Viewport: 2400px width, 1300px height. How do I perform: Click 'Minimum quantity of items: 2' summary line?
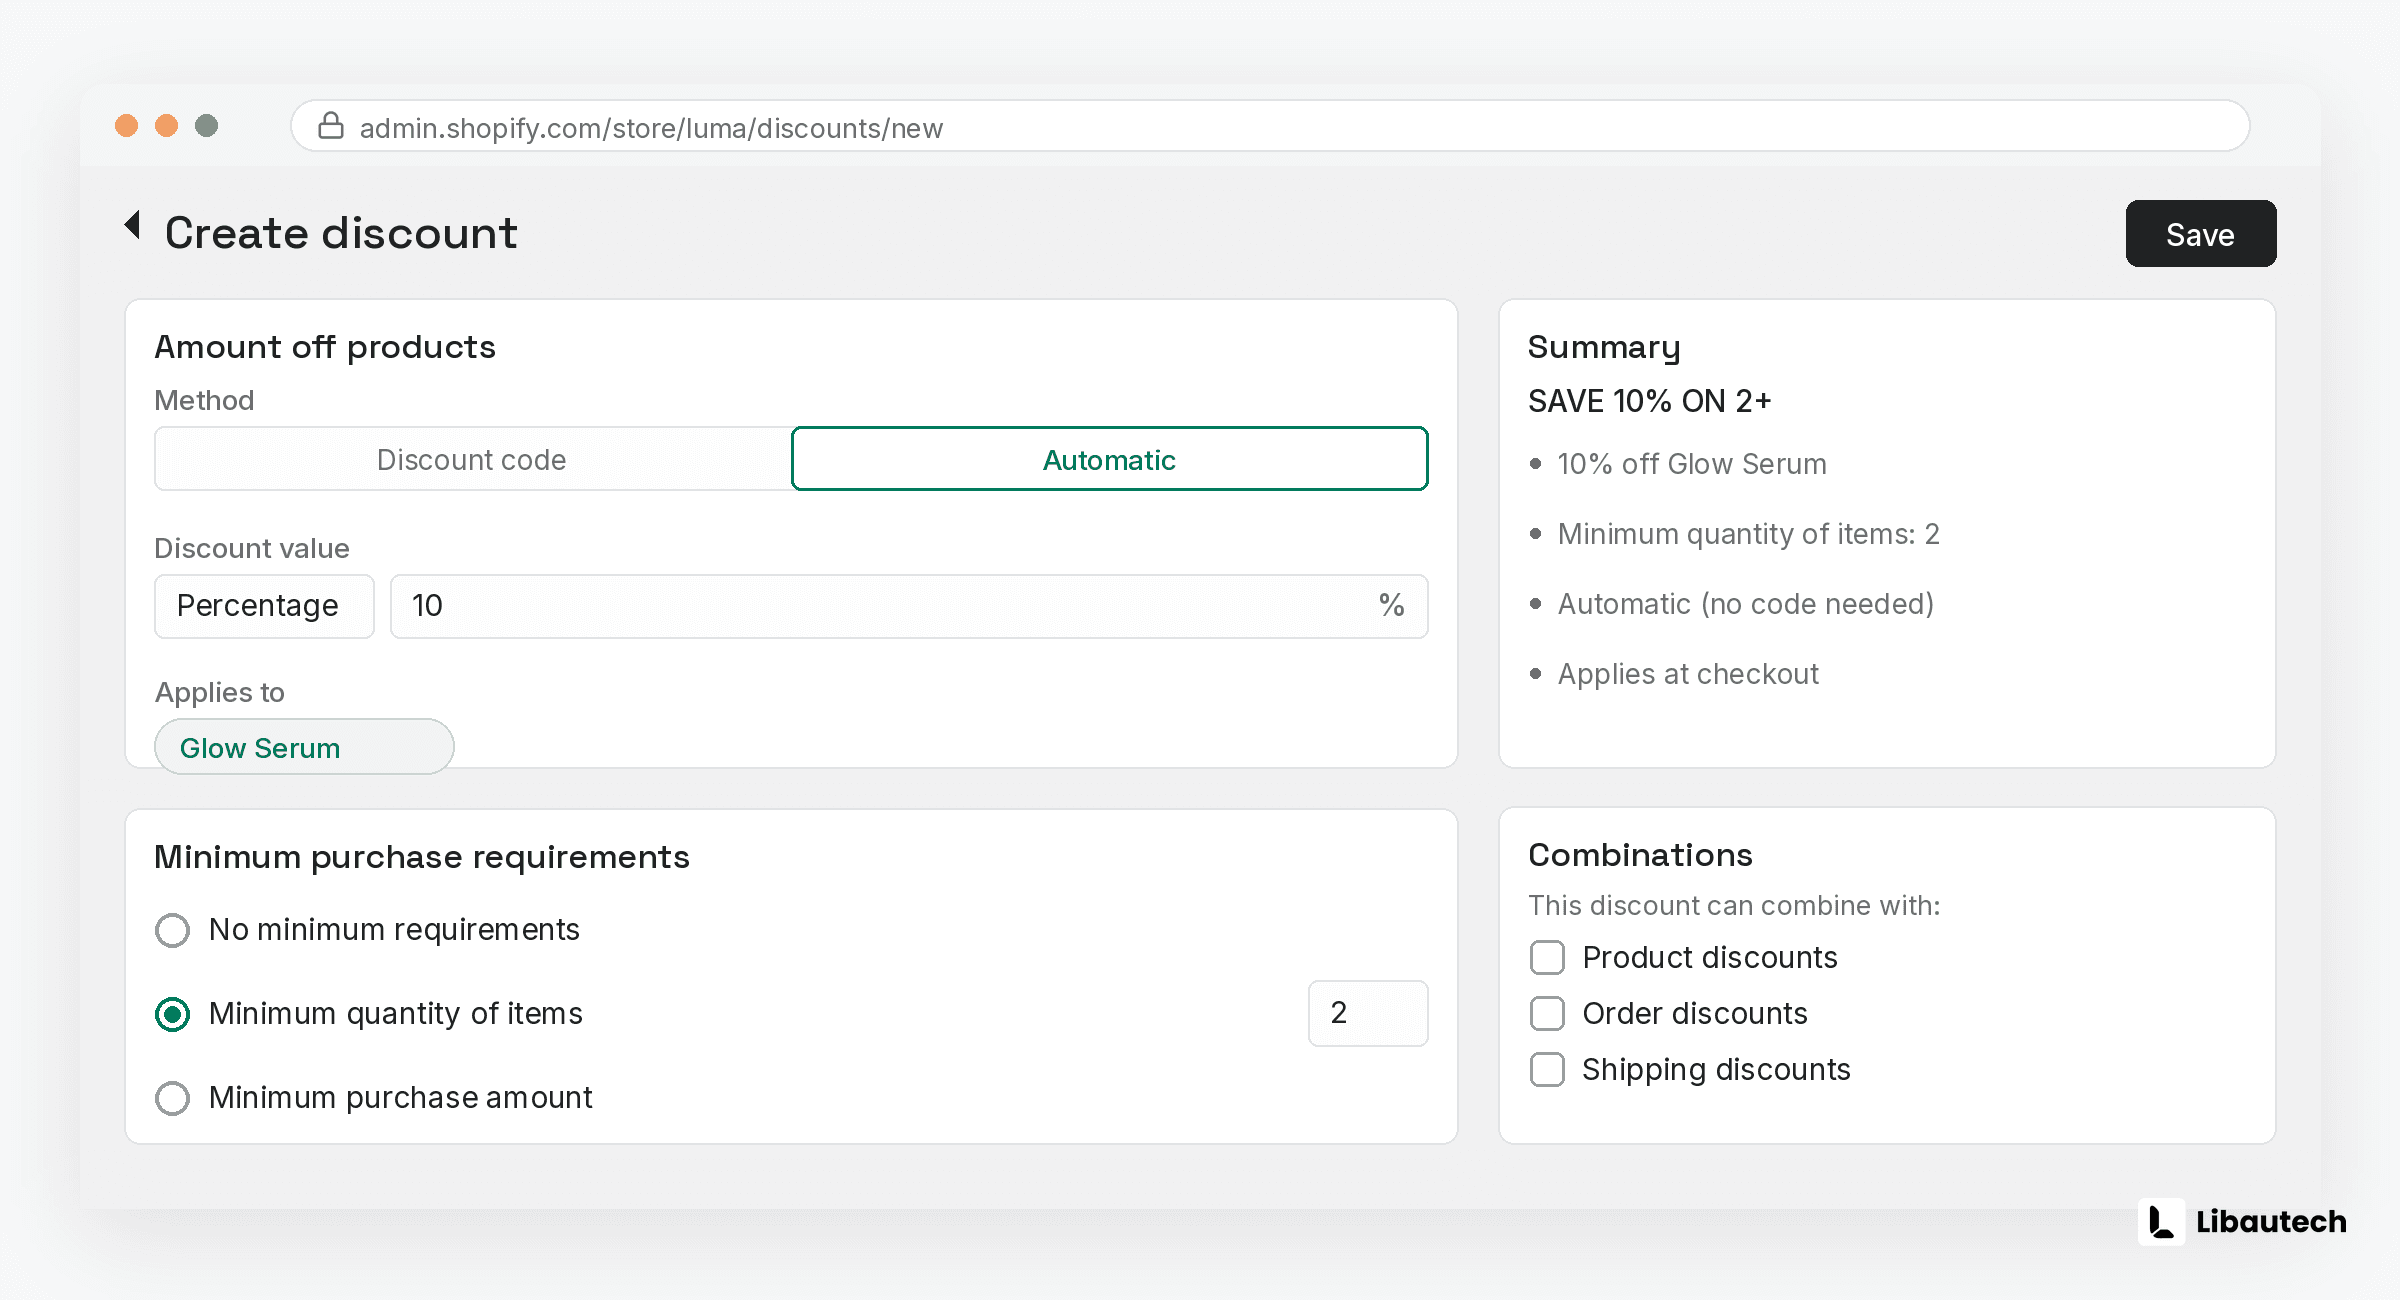pyautogui.click(x=1748, y=534)
